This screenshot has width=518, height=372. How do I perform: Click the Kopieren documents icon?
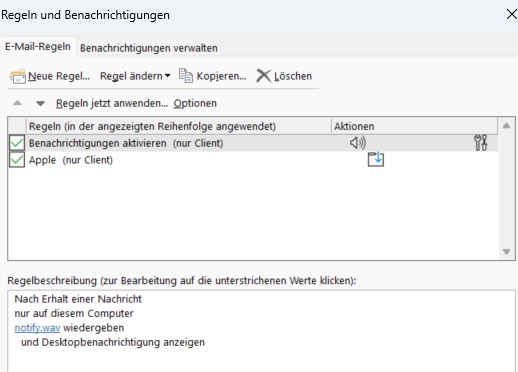(x=186, y=76)
